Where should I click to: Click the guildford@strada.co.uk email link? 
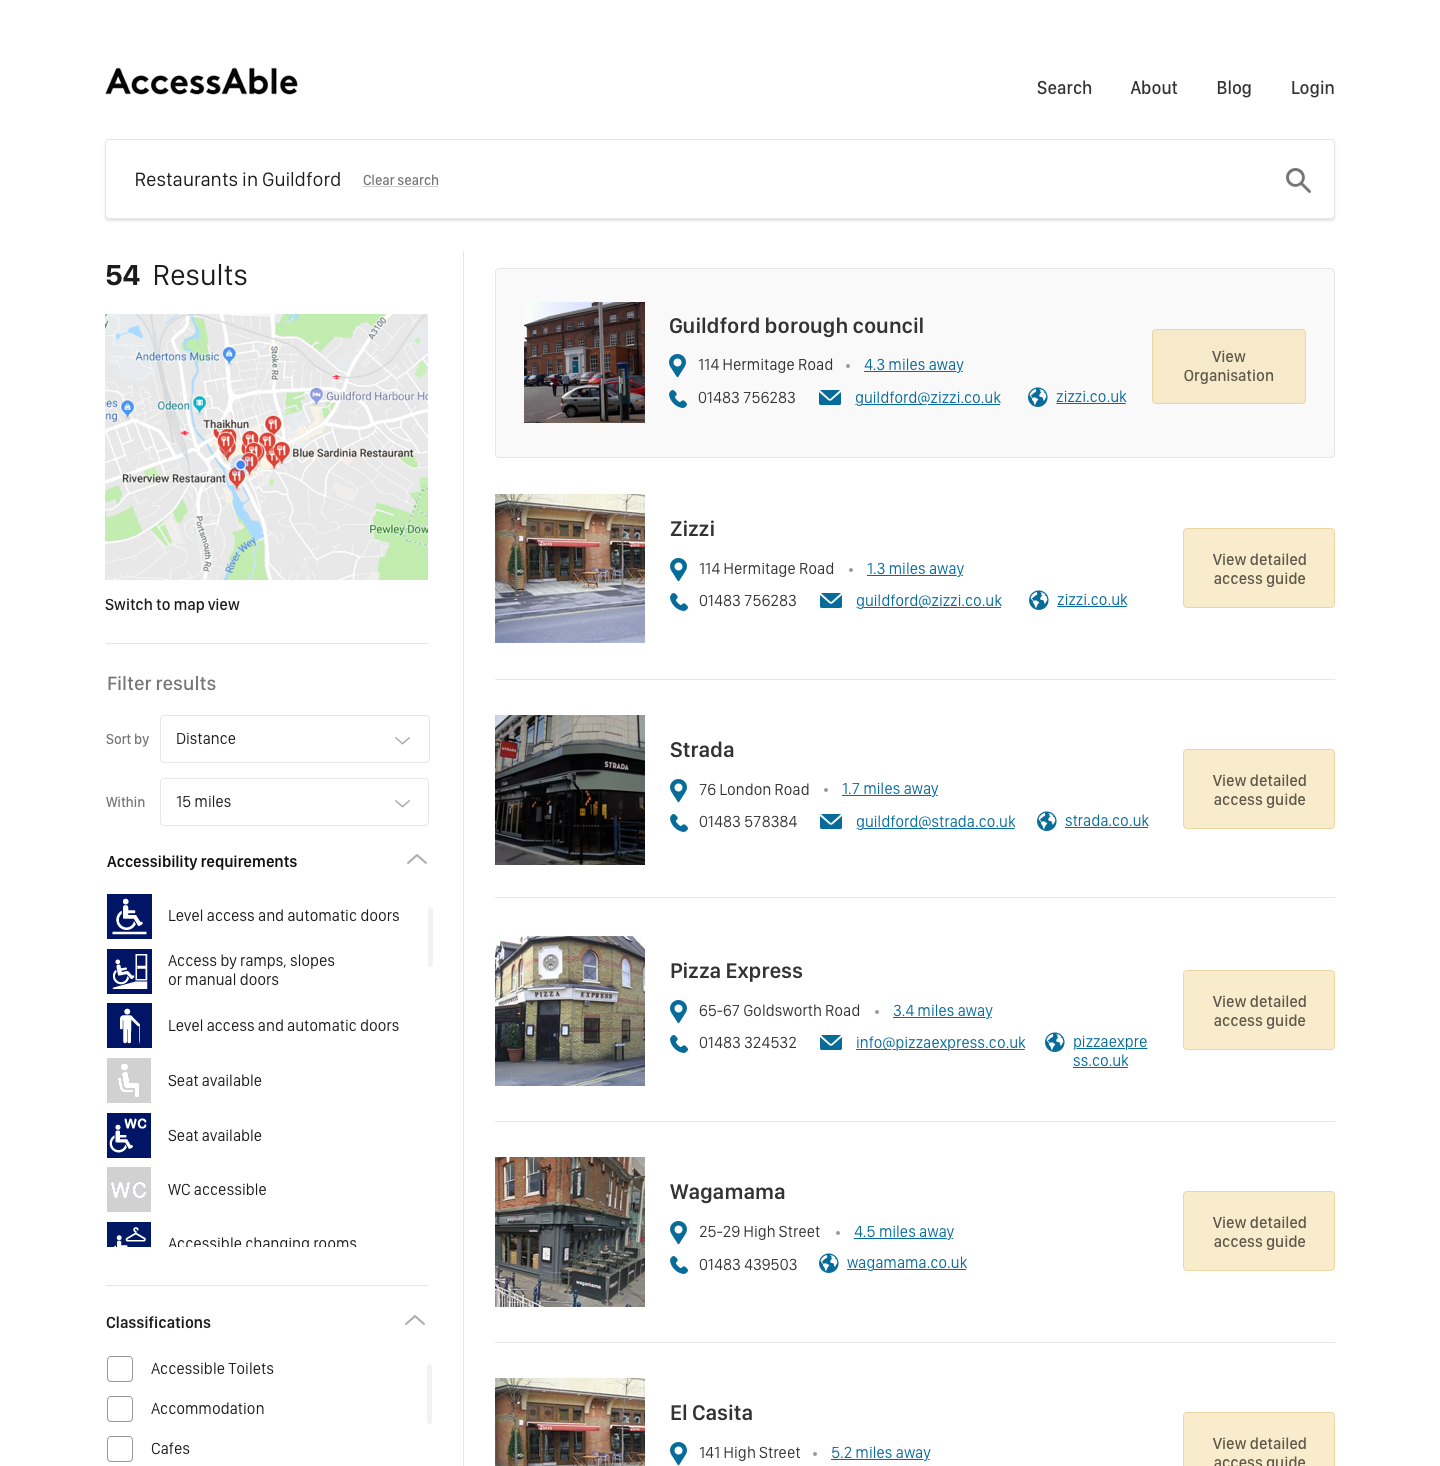pyautogui.click(x=936, y=822)
